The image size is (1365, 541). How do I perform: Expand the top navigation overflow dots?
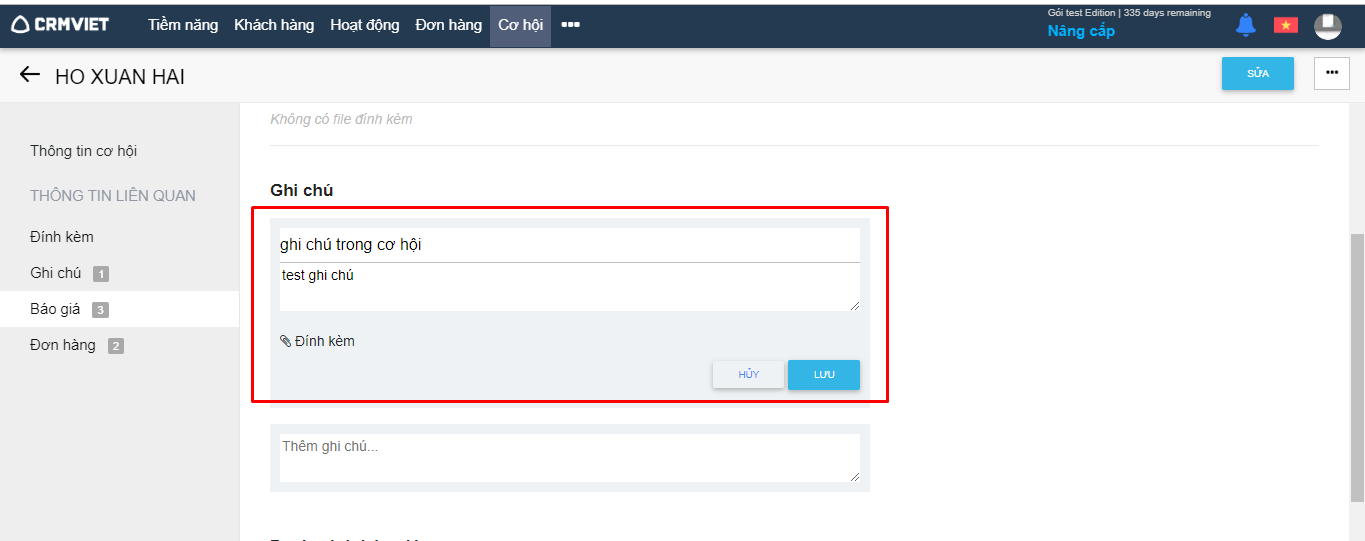point(570,25)
